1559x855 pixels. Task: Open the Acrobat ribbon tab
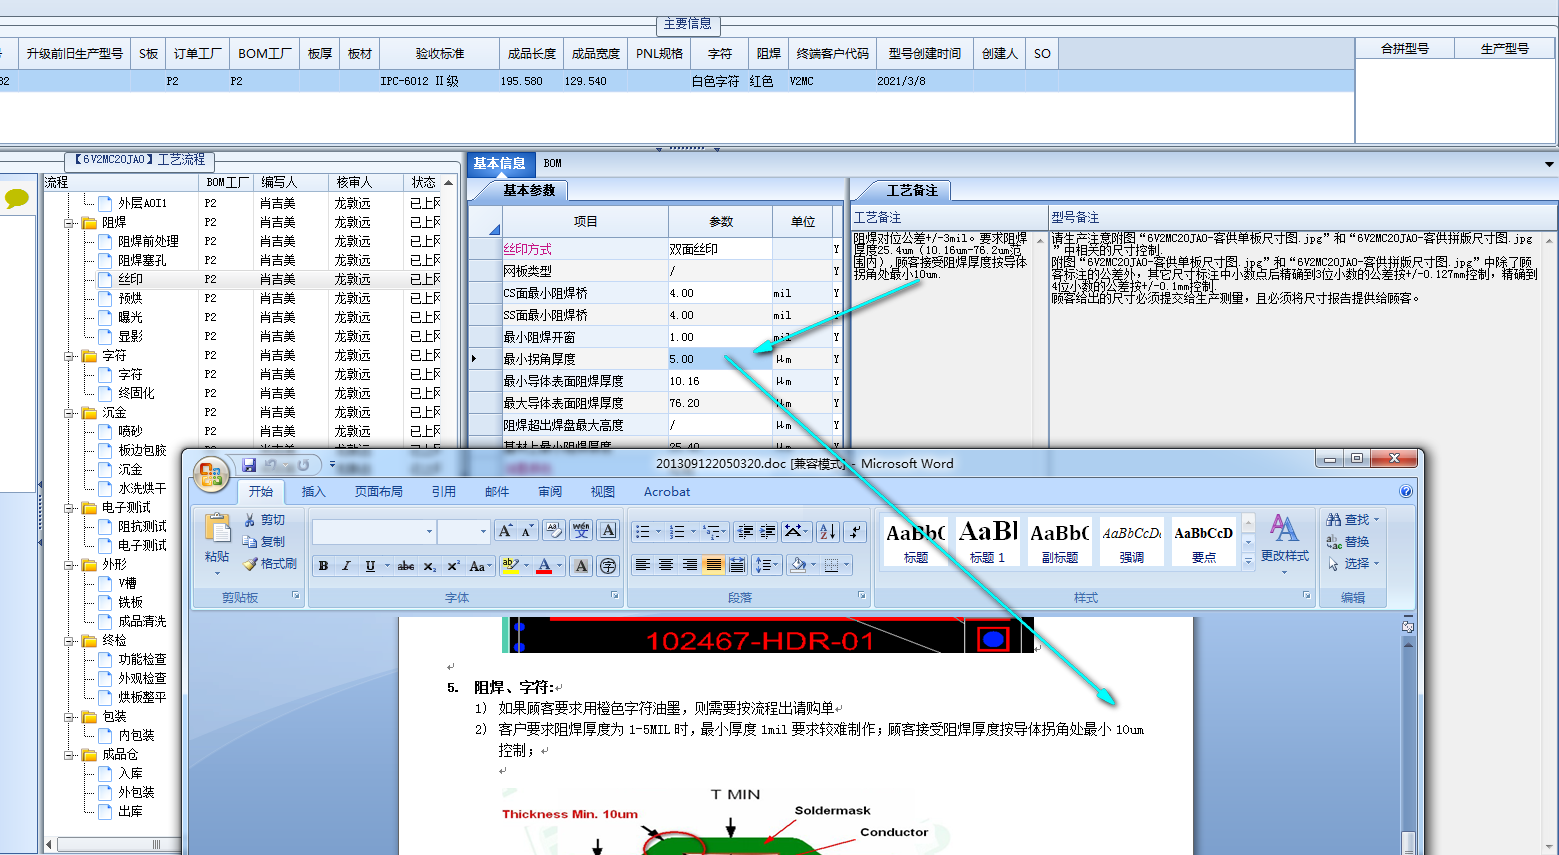pos(667,491)
